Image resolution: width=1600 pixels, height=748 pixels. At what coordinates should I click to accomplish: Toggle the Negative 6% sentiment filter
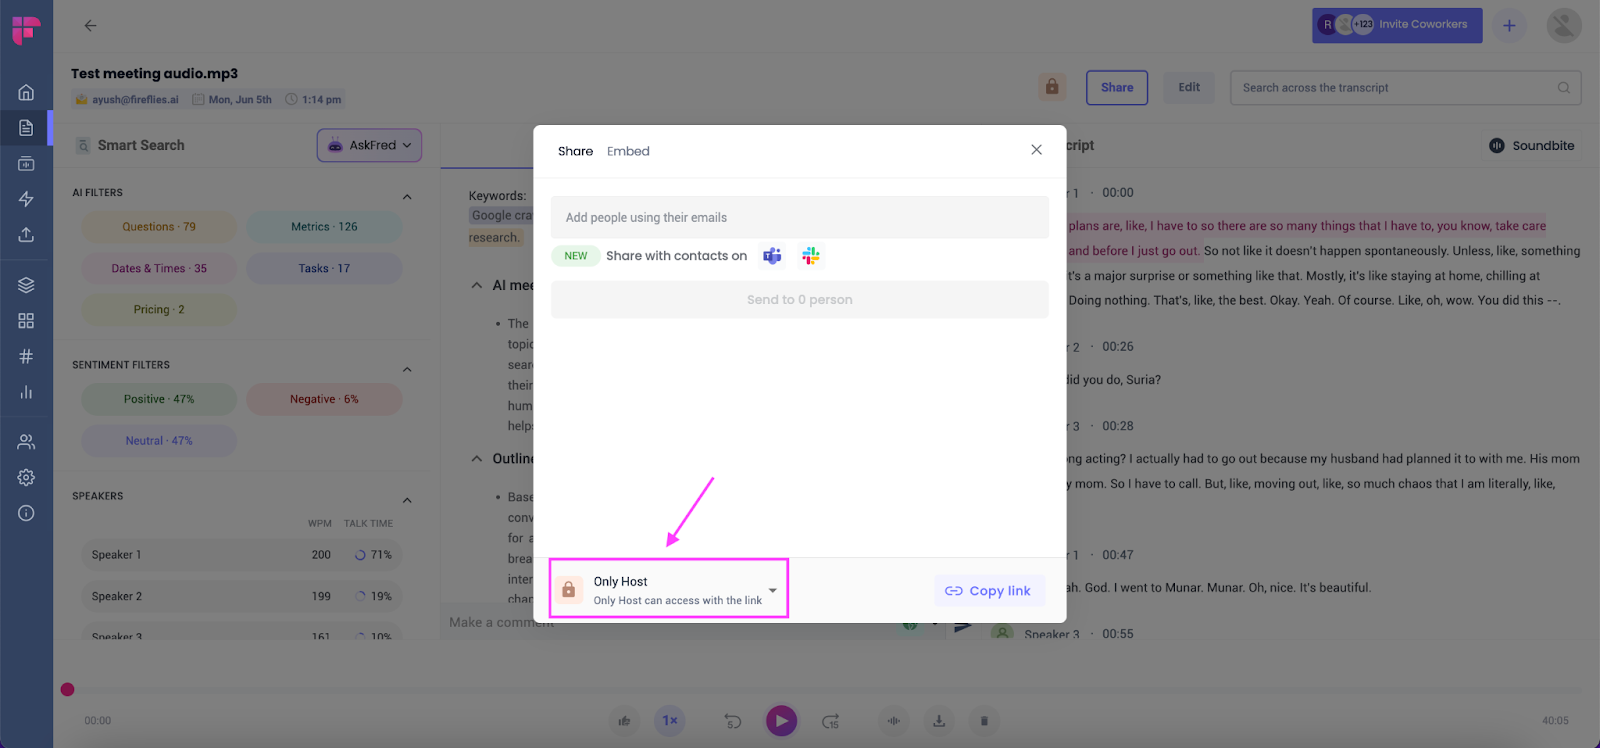pos(324,399)
